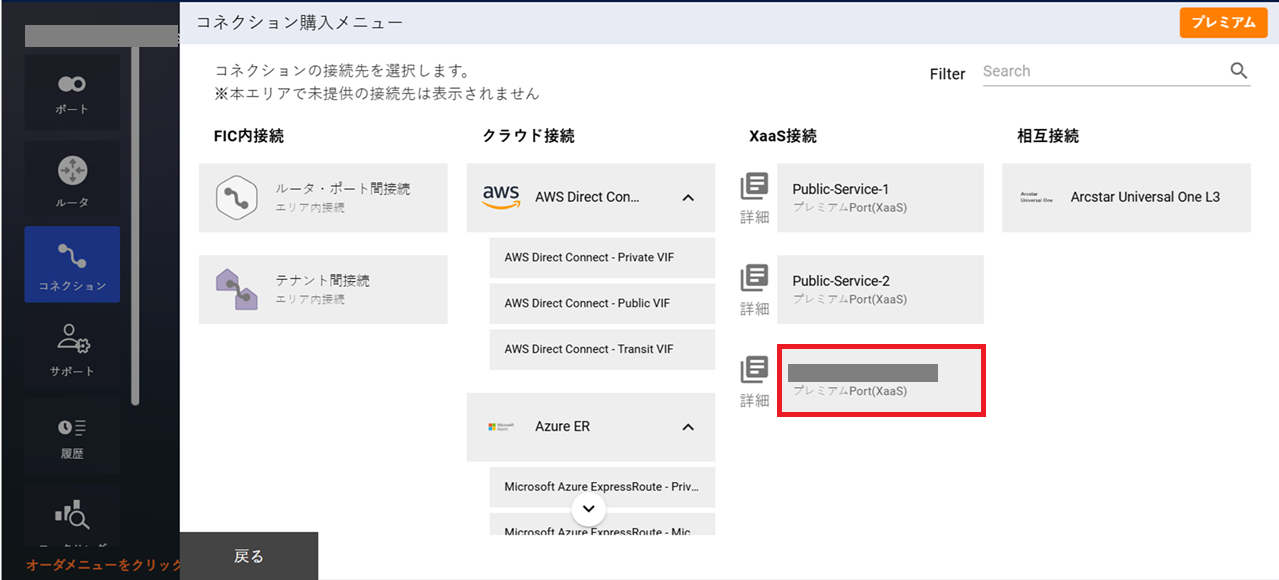
Task: Collapse the Azure ER section
Action: (688, 427)
